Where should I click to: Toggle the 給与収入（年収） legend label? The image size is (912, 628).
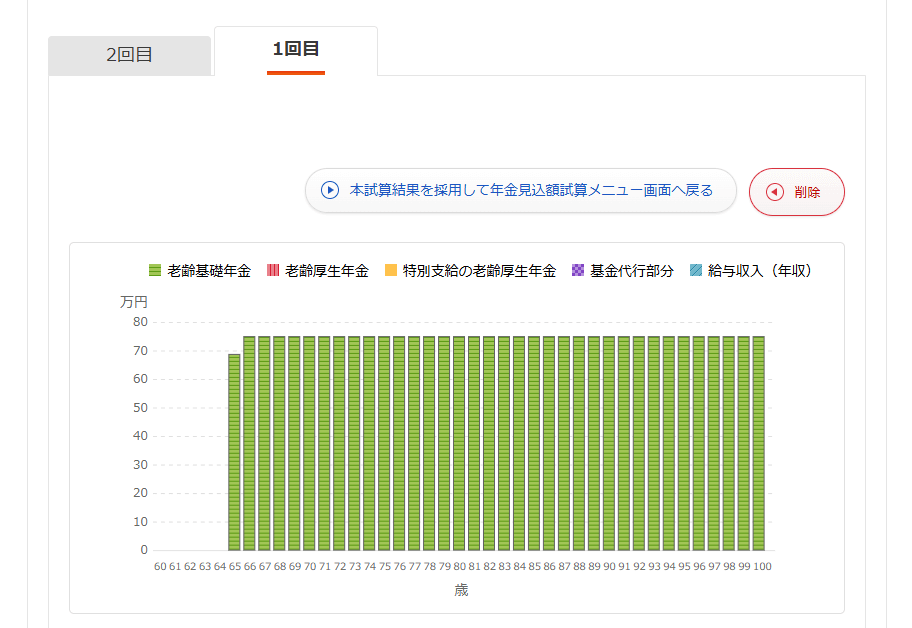click(x=759, y=271)
